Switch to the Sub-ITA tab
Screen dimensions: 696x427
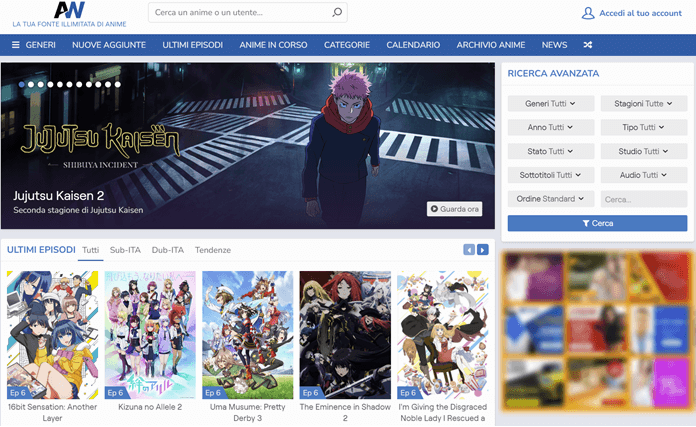[x=125, y=250]
